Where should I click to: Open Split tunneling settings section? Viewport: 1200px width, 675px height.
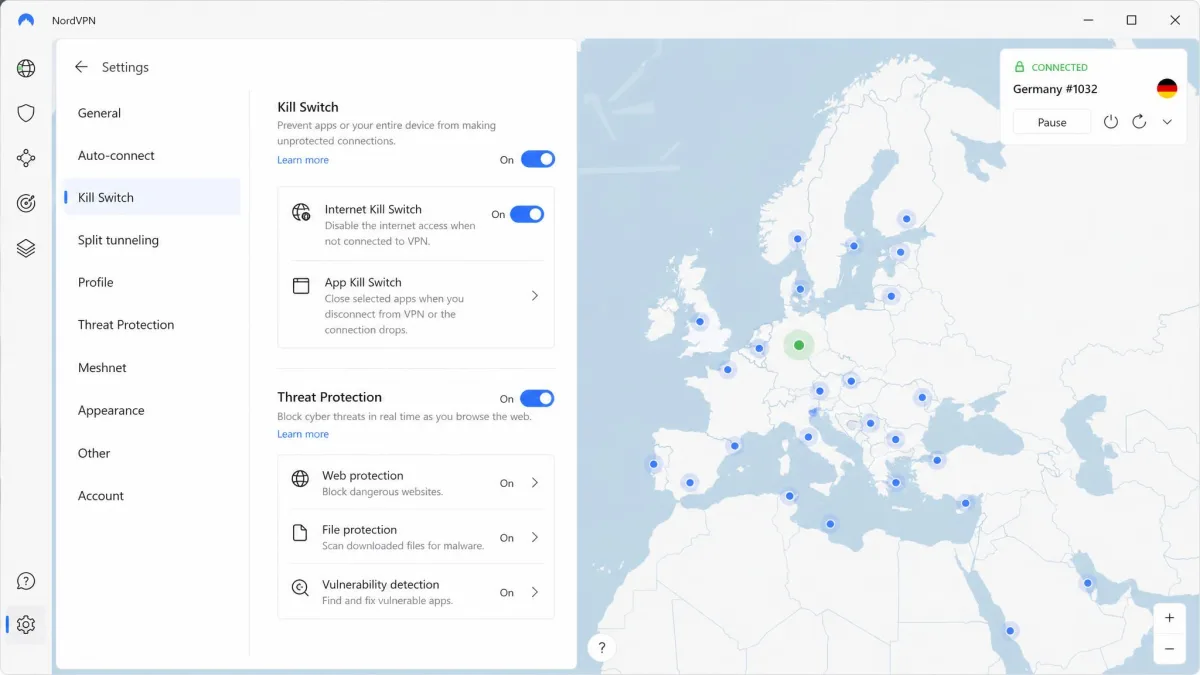pos(152,240)
